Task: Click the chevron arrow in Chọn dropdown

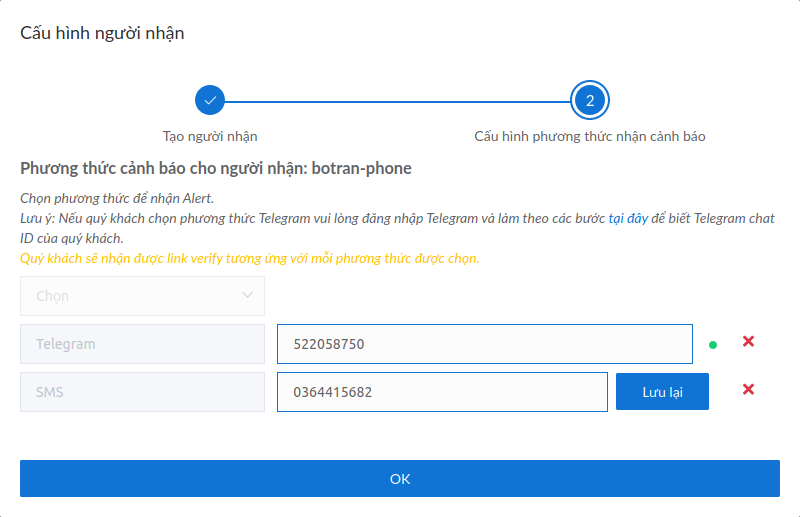Action: point(247,295)
